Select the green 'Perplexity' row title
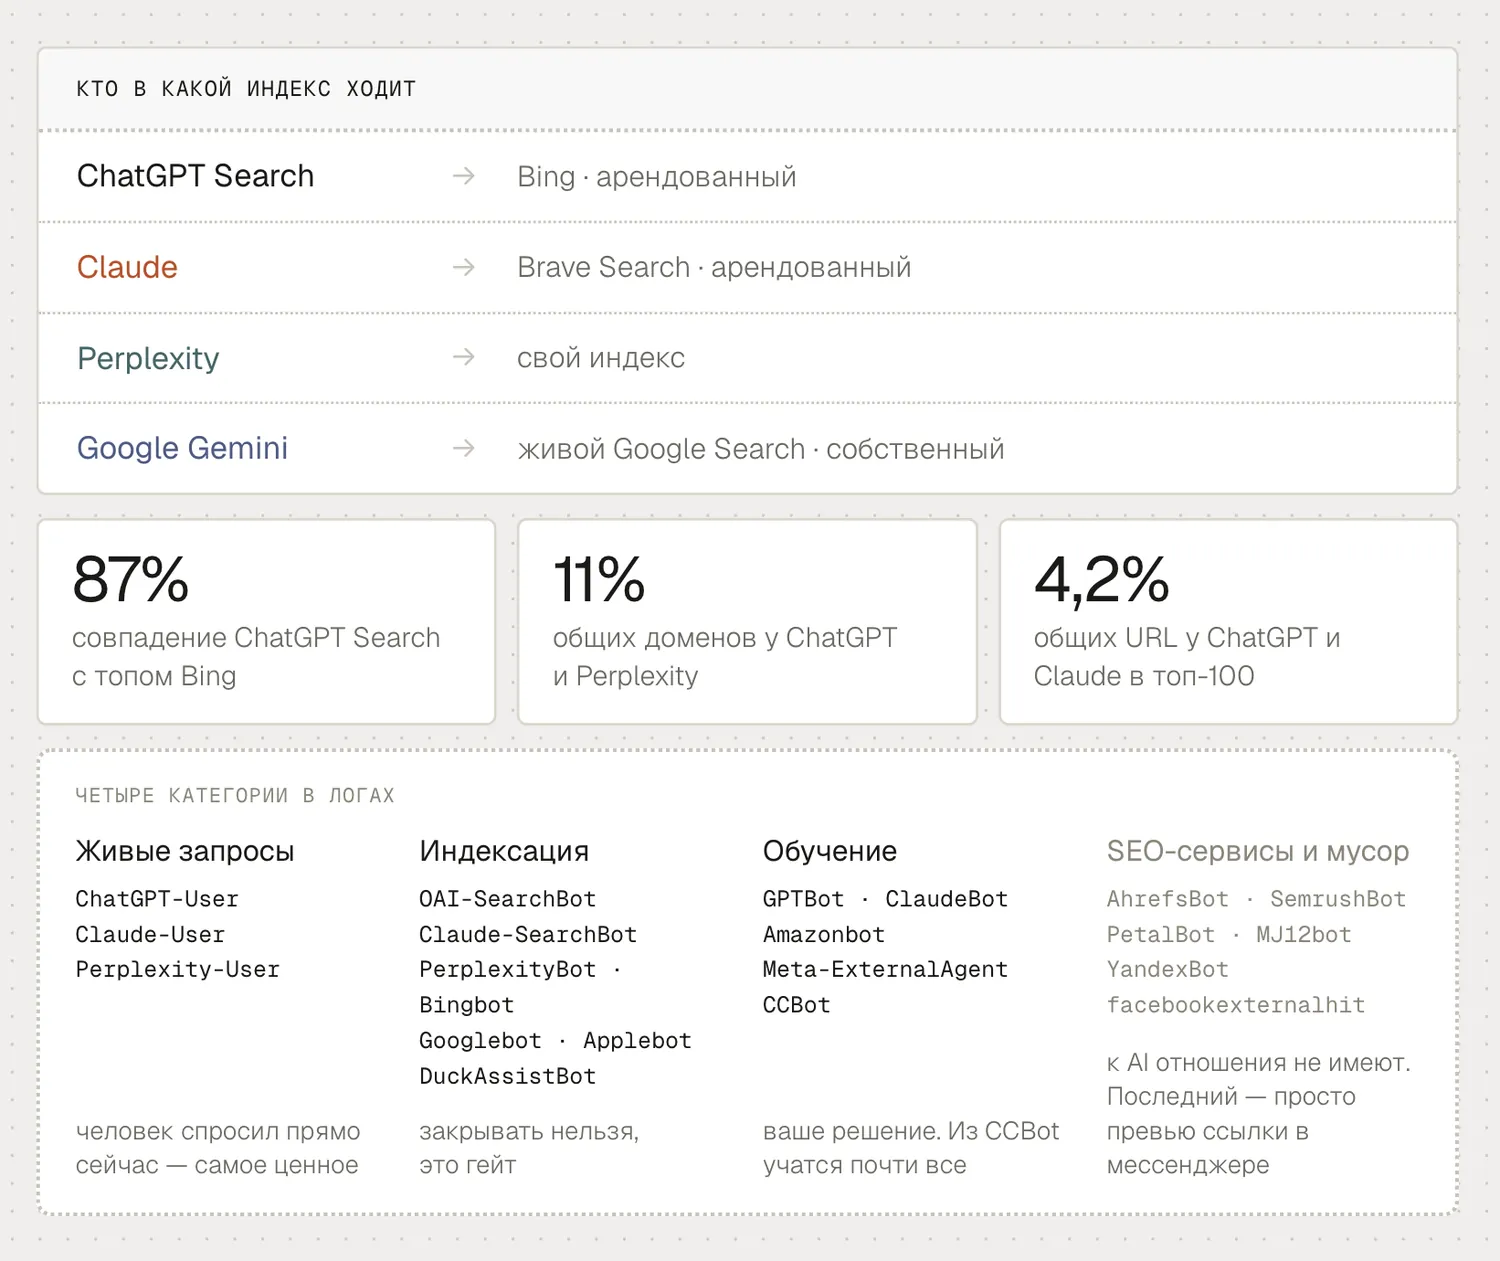 point(148,358)
